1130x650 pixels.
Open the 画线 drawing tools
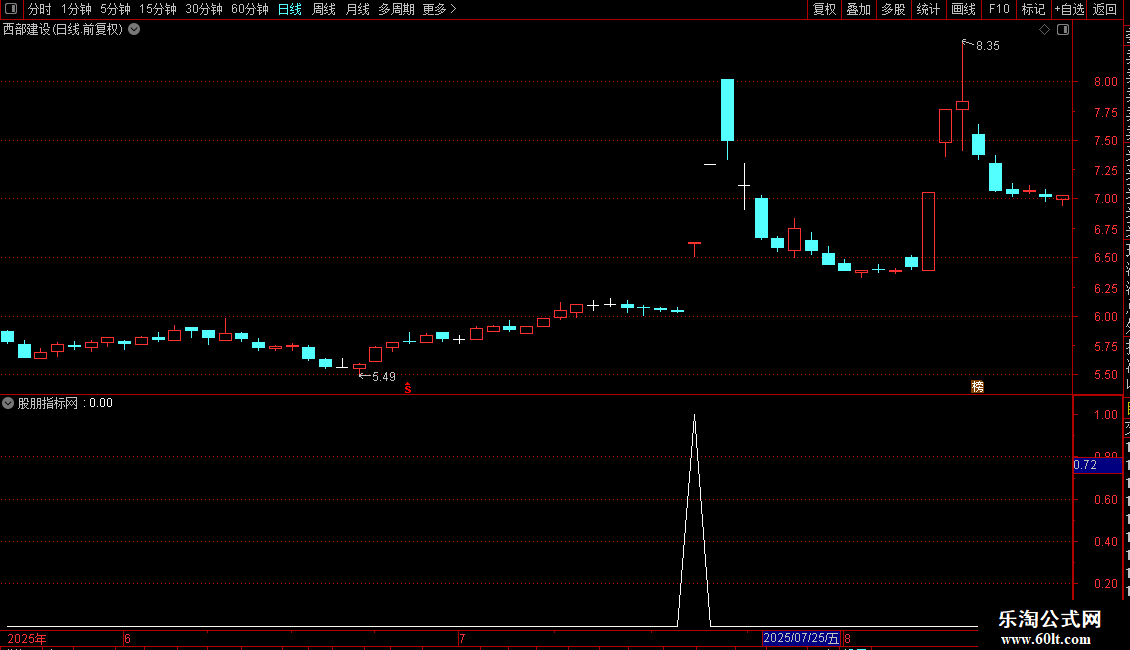(x=964, y=9)
